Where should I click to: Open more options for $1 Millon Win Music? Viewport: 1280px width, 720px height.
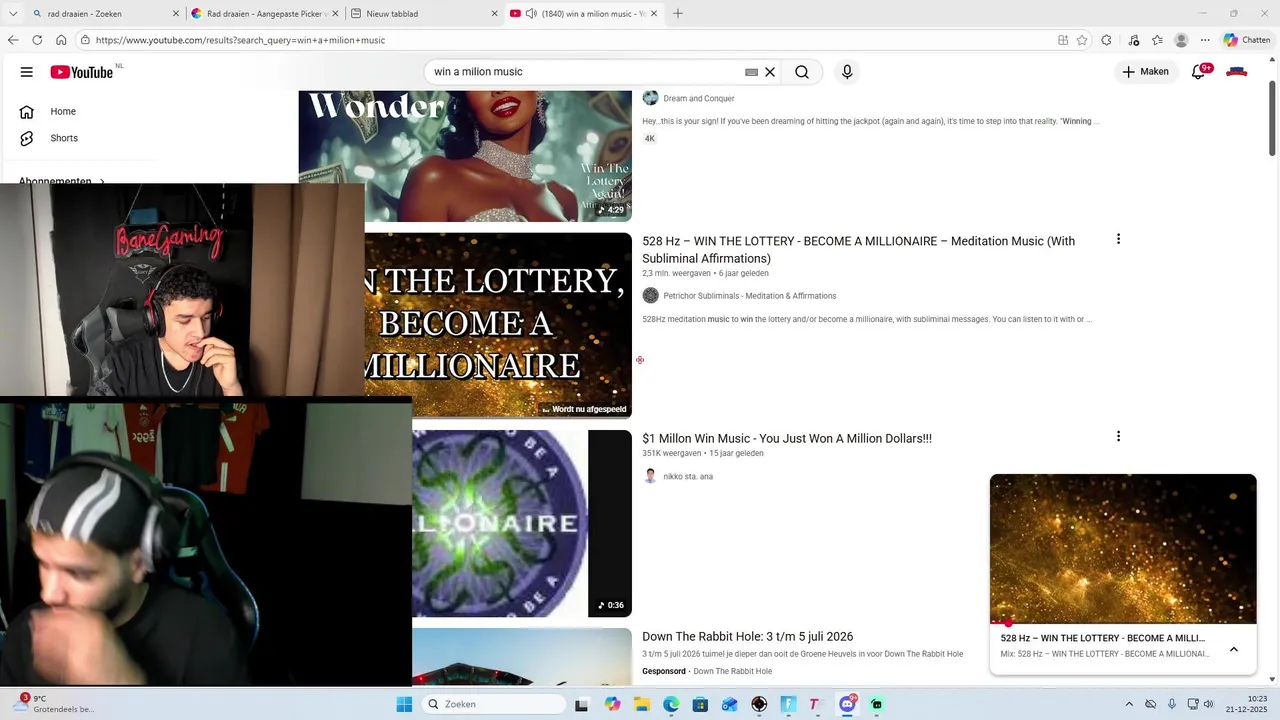pyautogui.click(x=1118, y=436)
